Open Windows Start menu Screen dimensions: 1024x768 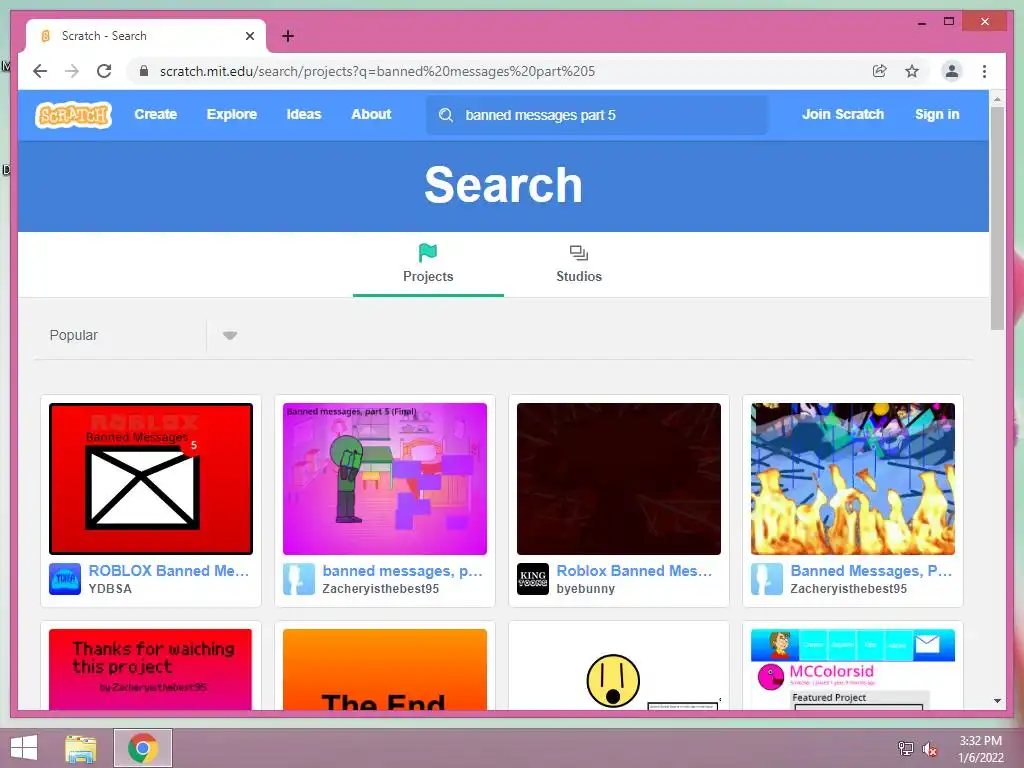click(24, 748)
